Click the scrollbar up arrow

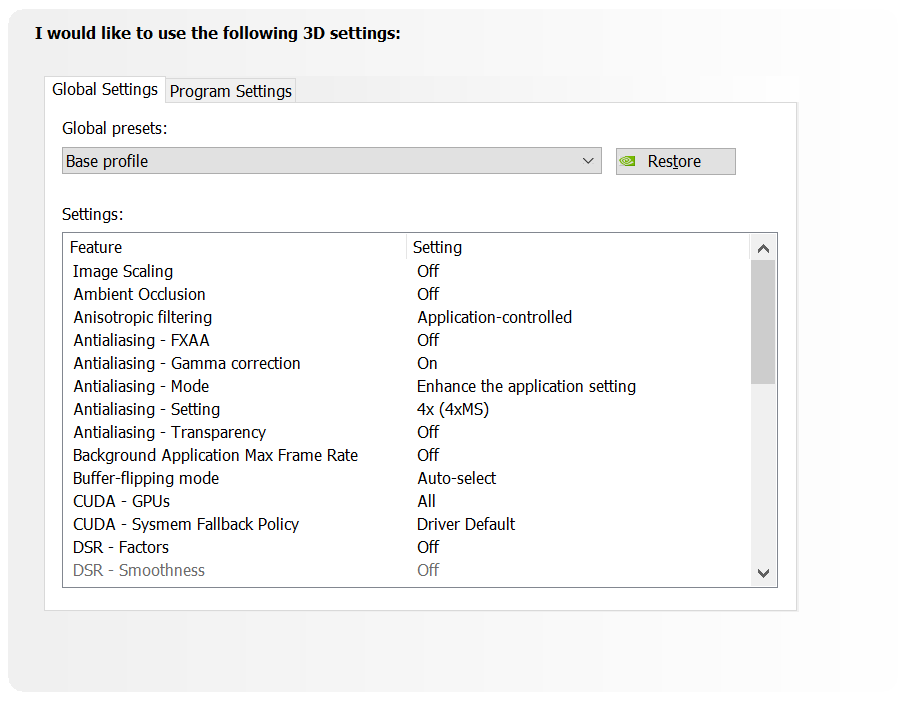763,247
